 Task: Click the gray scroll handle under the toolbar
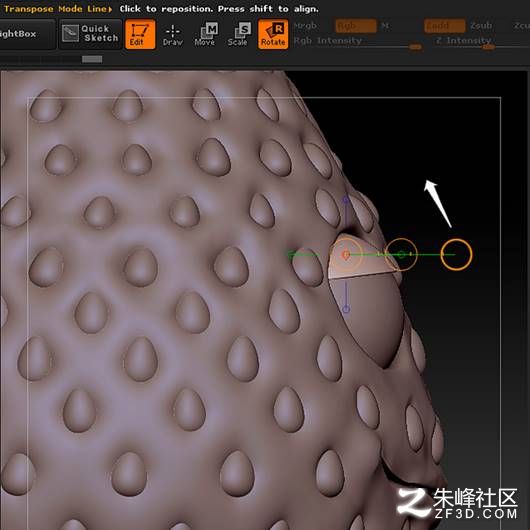(92, 59)
